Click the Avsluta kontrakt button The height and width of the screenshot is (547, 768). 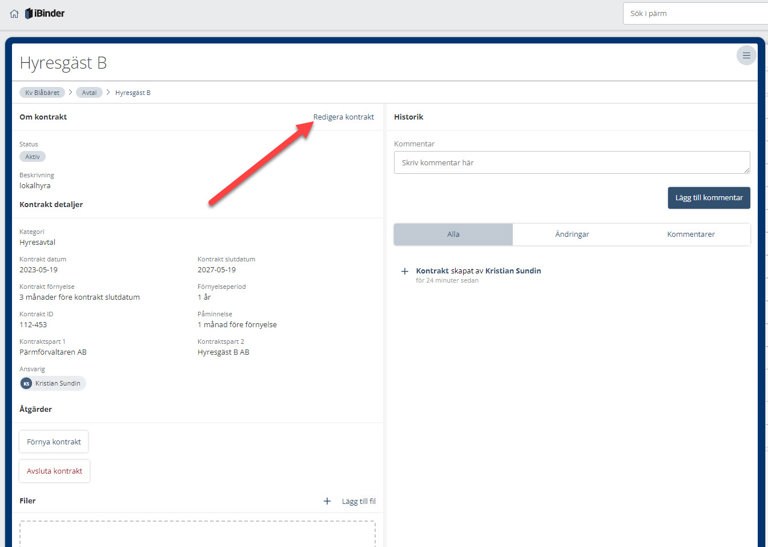point(54,471)
